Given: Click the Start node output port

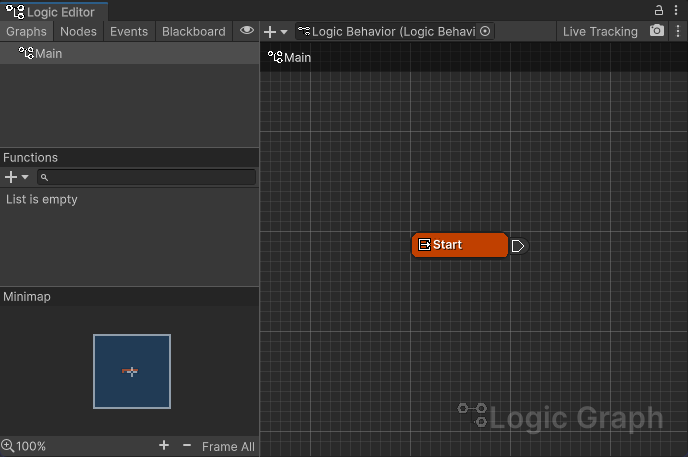Looking at the screenshot, I should (518, 246).
